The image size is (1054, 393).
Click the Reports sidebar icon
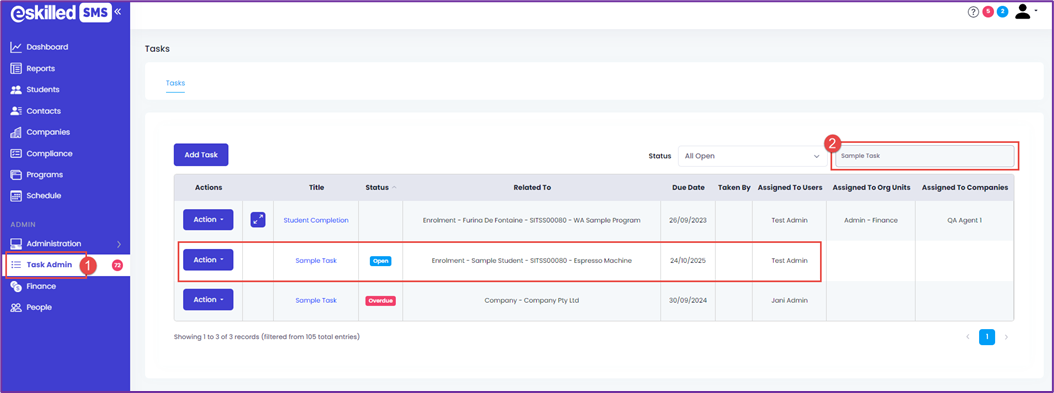pyautogui.click(x=16, y=69)
